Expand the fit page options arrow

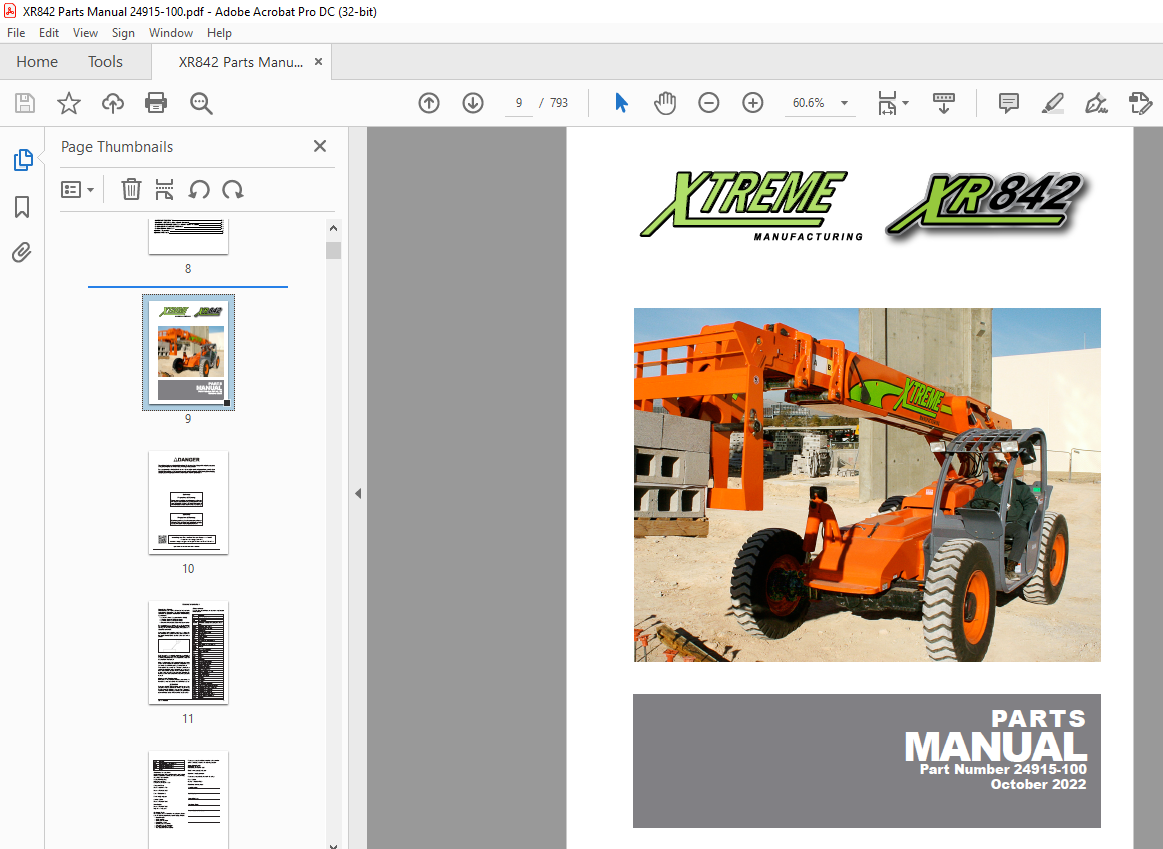[x=905, y=103]
